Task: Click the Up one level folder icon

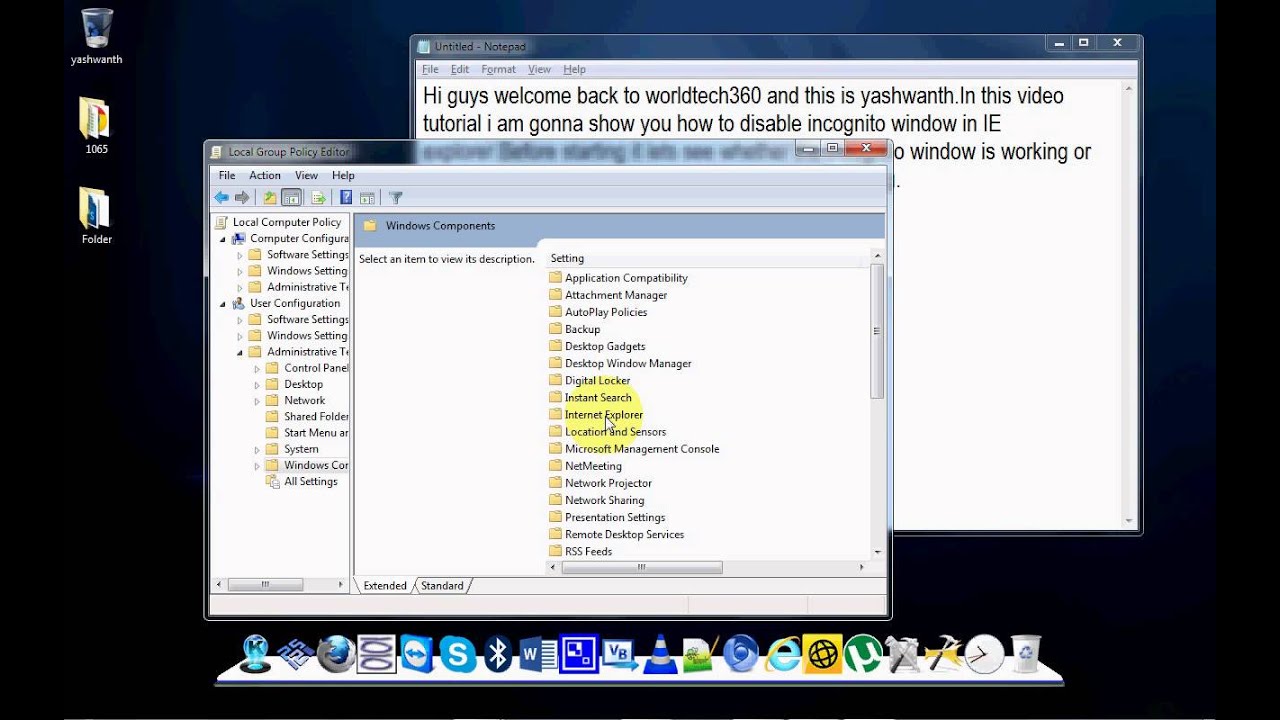Action: click(x=270, y=198)
